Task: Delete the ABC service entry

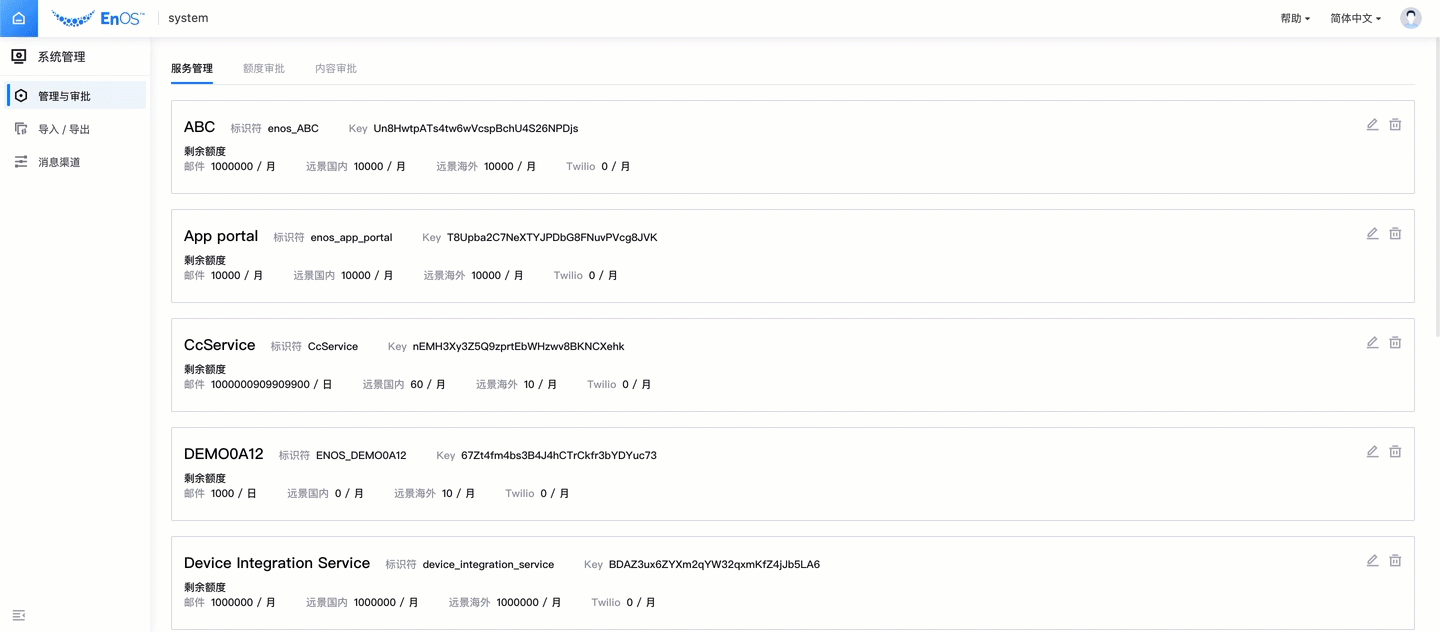Action: (1395, 125)
